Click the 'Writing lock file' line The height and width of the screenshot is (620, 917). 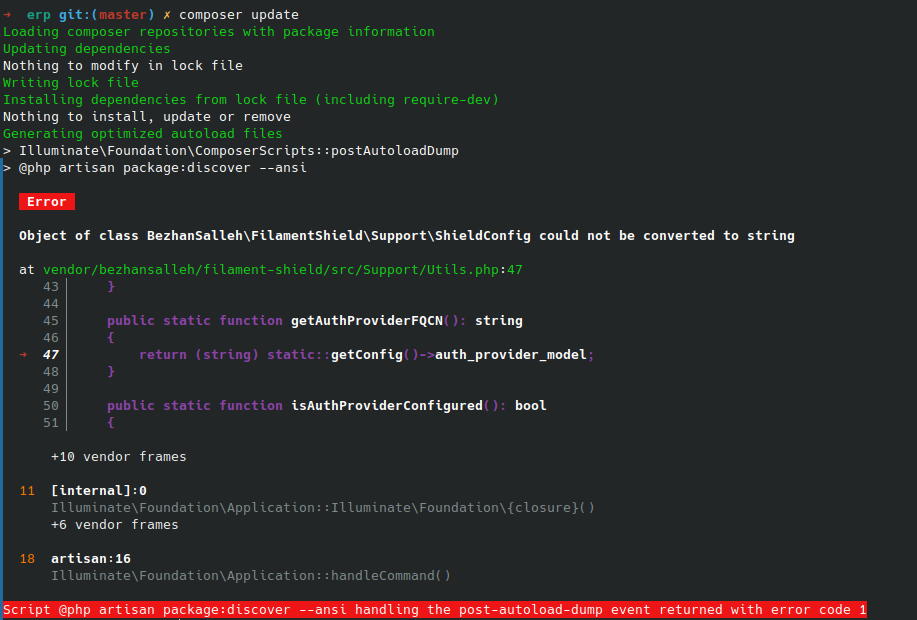click(71, 82)
